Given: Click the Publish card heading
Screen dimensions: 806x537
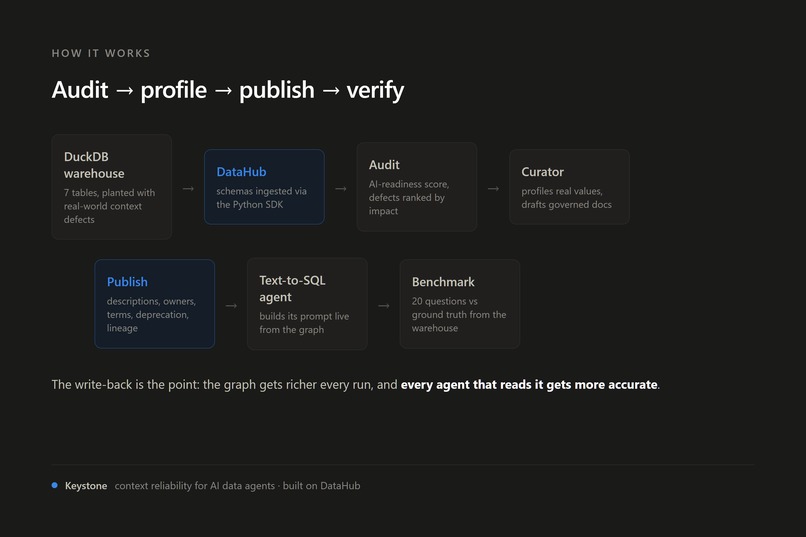Looking at the screenshot, I should coord(127,282).
